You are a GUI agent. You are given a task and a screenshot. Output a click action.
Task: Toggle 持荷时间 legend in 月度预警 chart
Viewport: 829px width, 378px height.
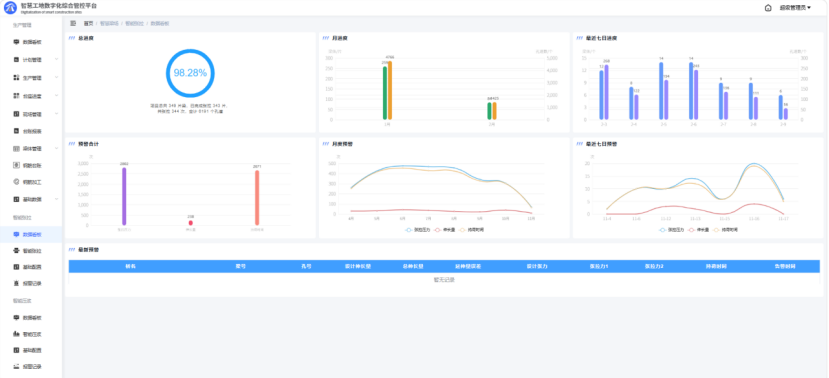point(471,230)
